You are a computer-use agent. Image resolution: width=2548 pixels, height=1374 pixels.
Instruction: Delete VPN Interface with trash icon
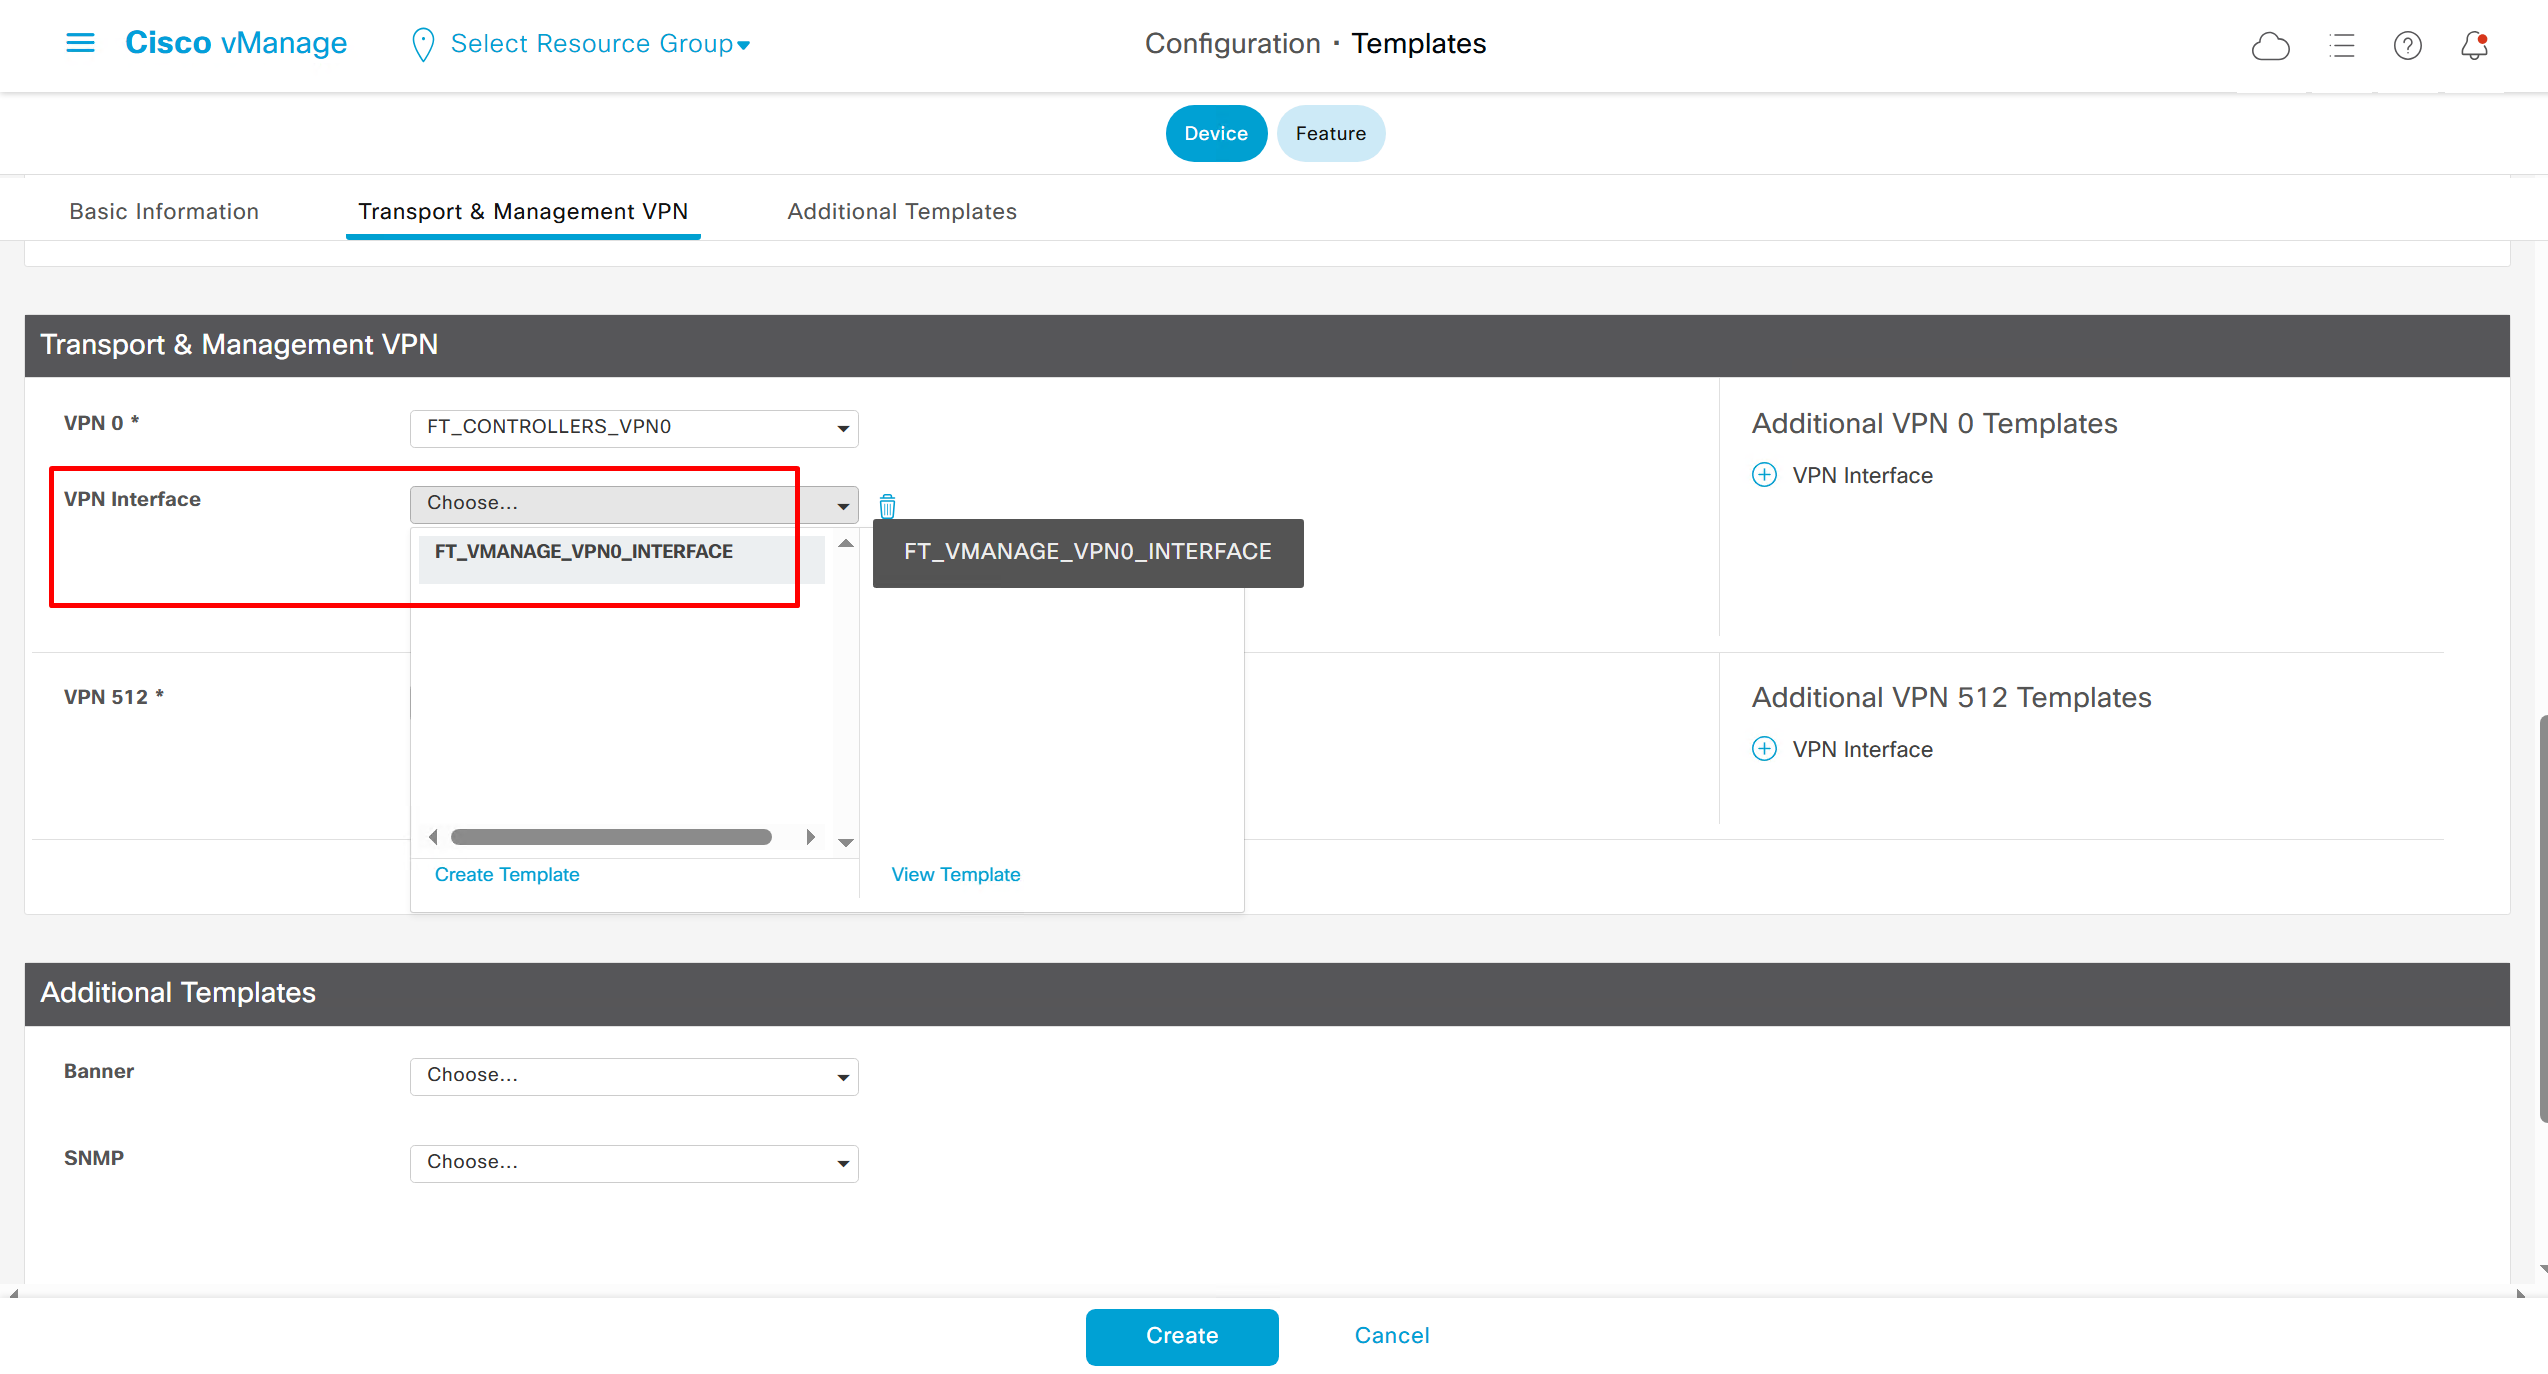point(887,506)
